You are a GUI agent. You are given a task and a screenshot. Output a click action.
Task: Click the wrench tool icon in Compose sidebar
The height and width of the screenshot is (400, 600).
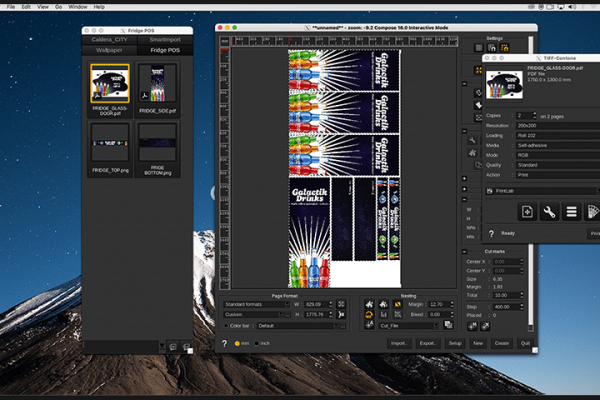pyautogui.click(x=472, y=141)
